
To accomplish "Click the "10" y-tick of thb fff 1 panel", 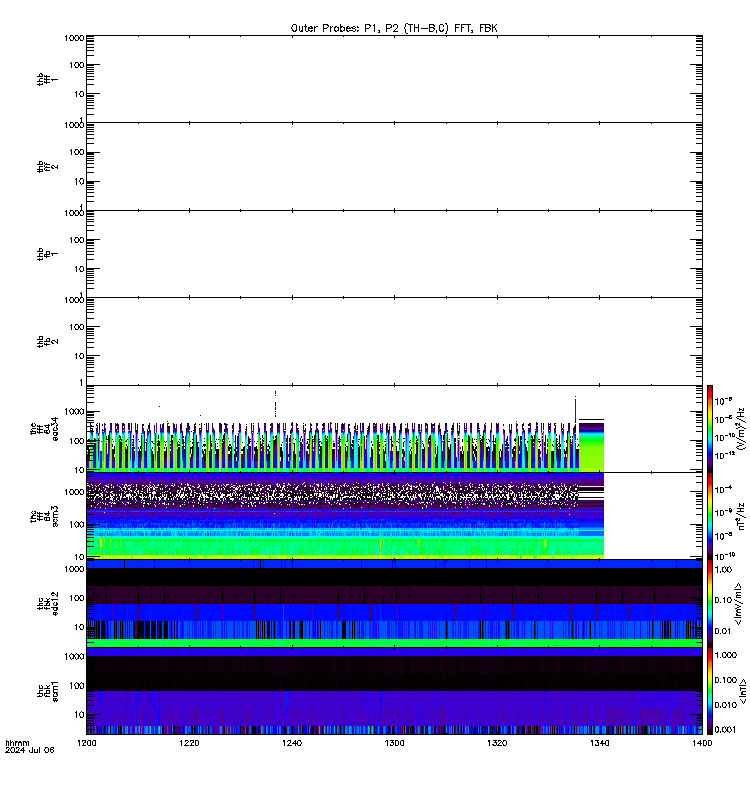I will (80, 94).
